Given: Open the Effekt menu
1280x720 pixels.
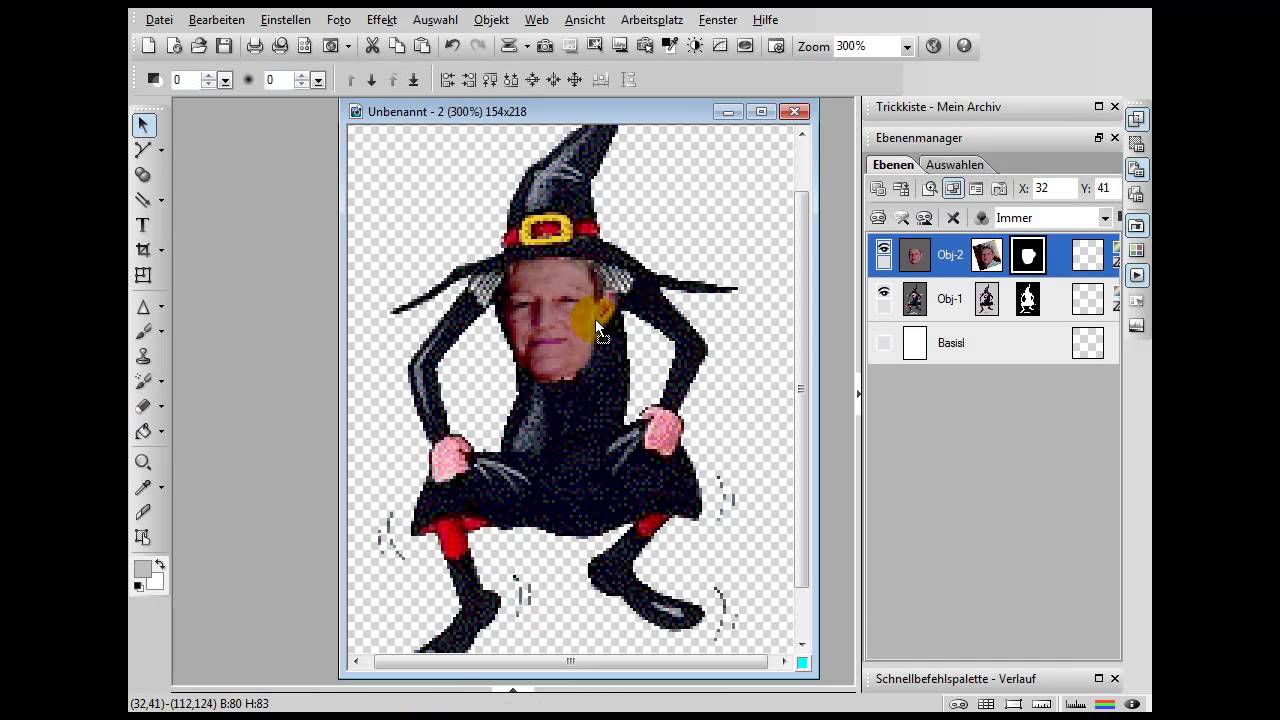Looking at the screenshot, I should click(x=382, y=20).
